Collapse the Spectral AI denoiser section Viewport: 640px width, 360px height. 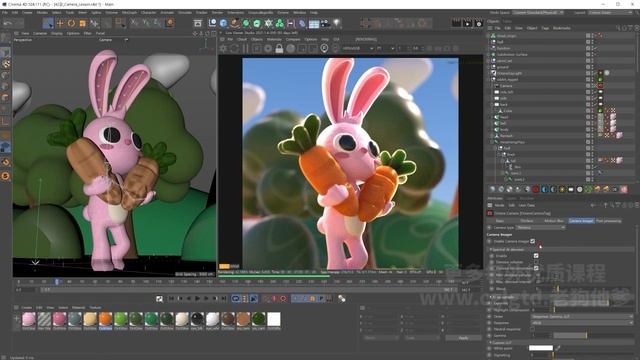[x=491, y=249]
